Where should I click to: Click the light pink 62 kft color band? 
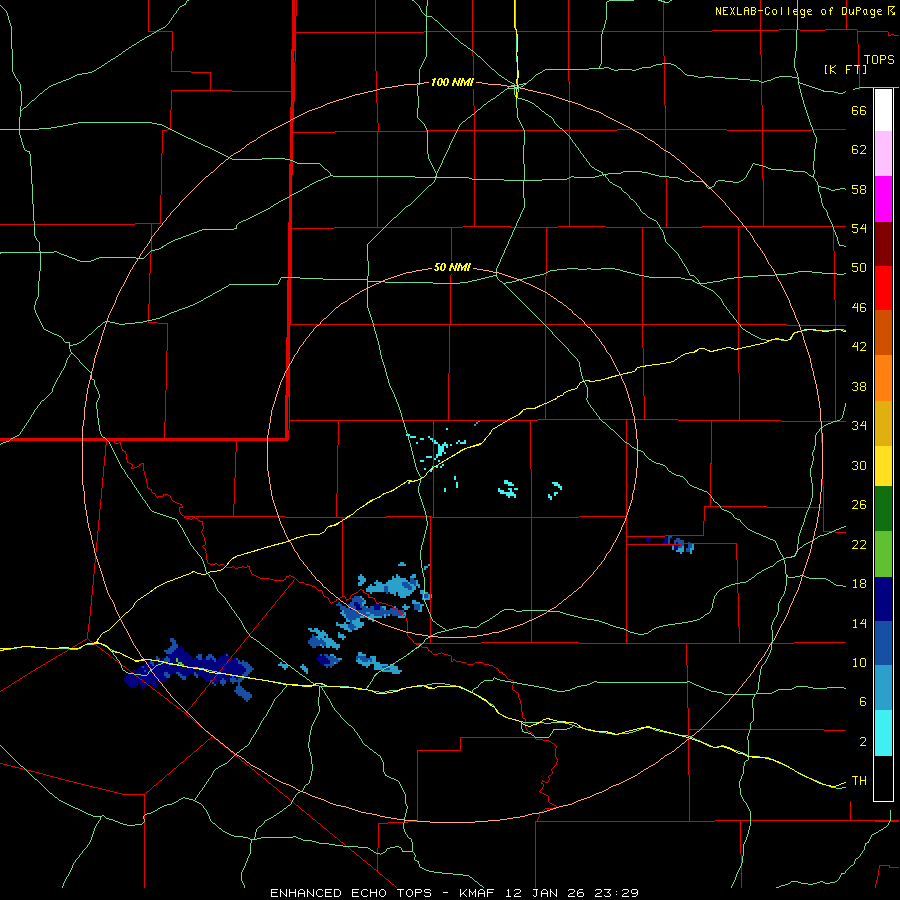(883, 154)
